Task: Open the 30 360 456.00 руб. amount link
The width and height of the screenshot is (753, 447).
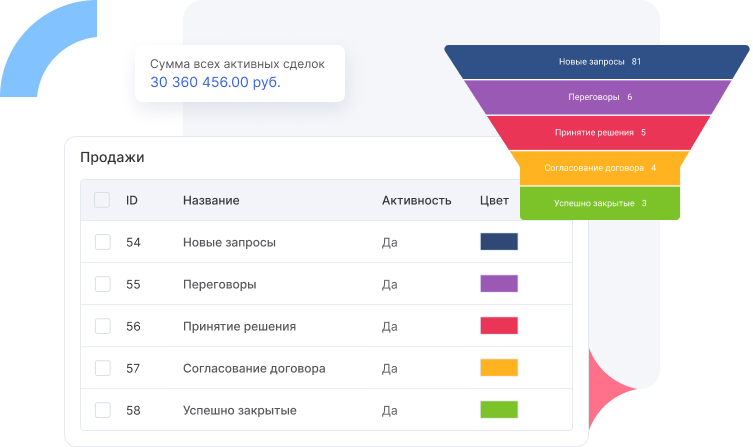Action: pyautogui.click(x=215, y=83)
